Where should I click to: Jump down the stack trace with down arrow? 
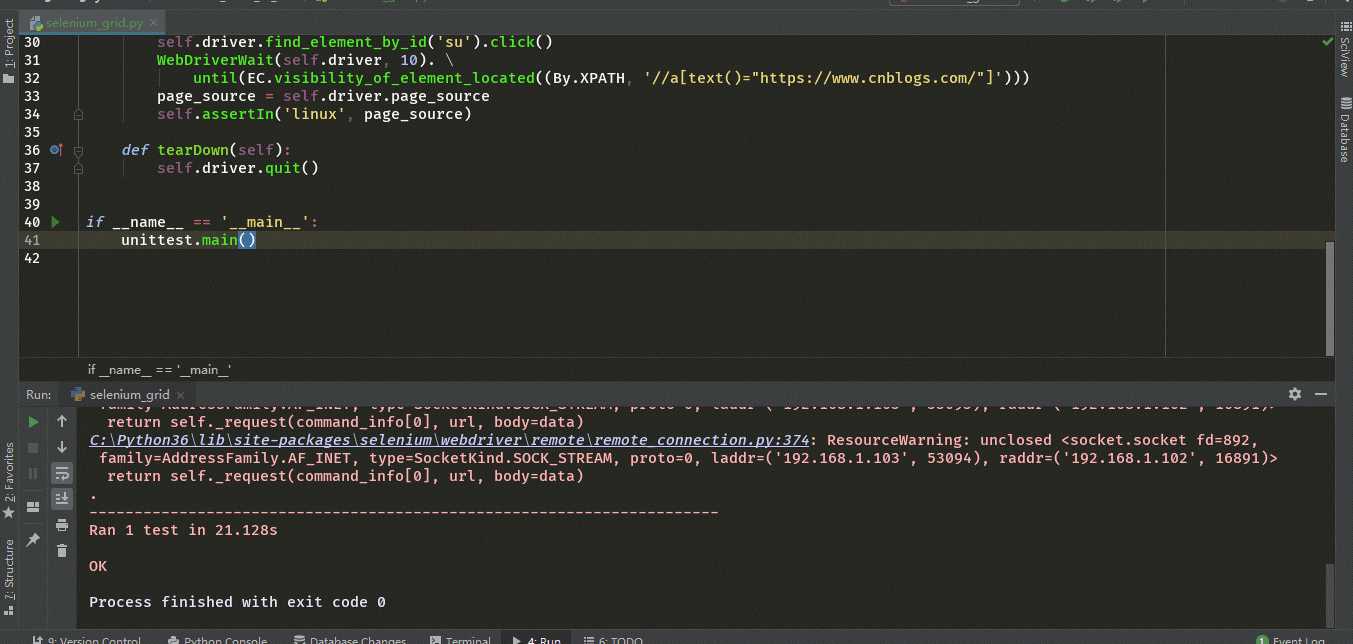point(62,447)
